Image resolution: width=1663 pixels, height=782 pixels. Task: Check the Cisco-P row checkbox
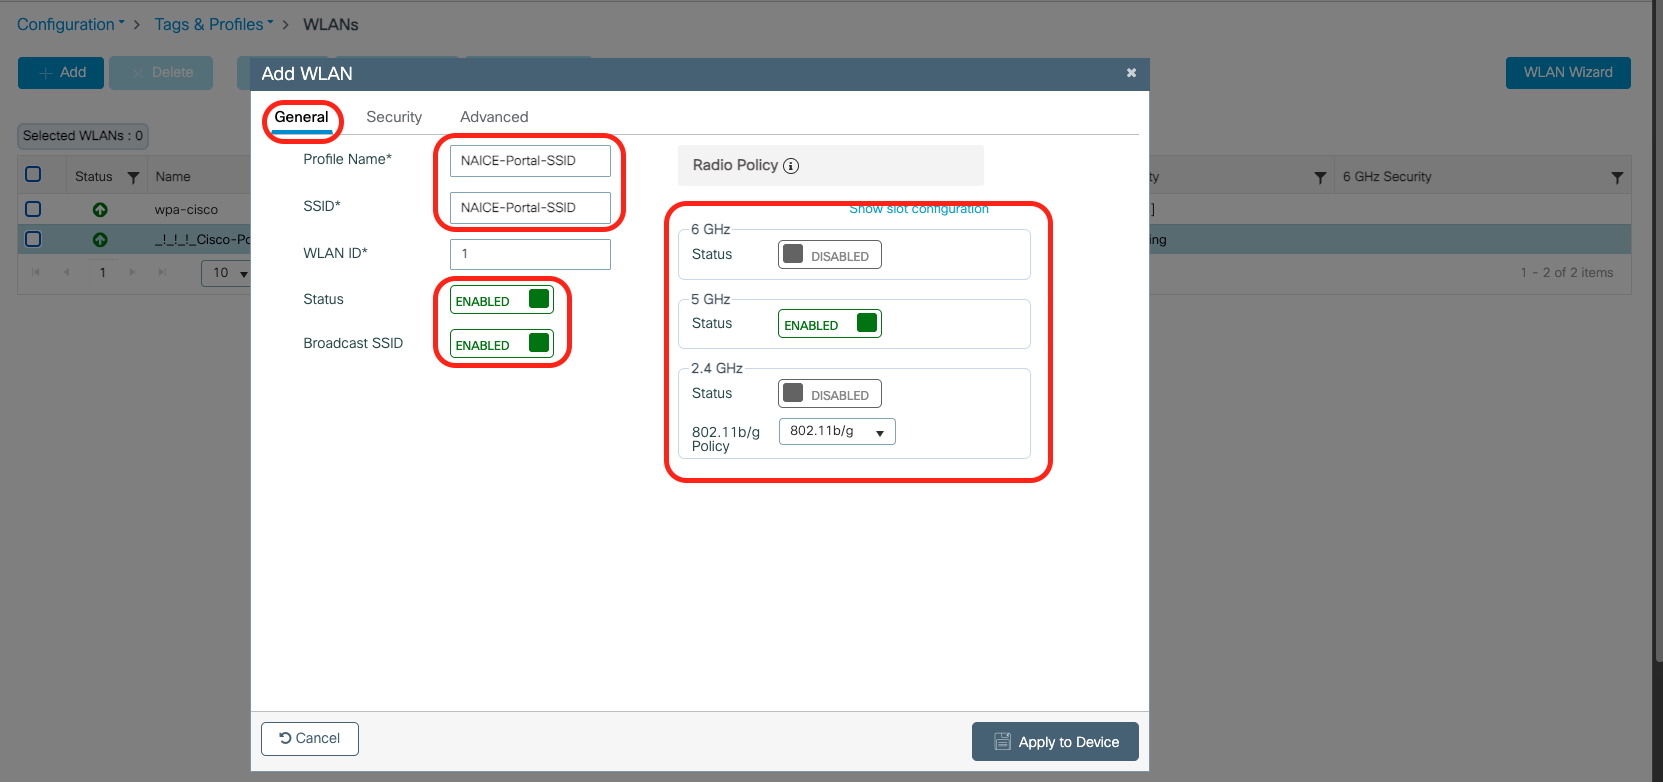click(33, 239)
